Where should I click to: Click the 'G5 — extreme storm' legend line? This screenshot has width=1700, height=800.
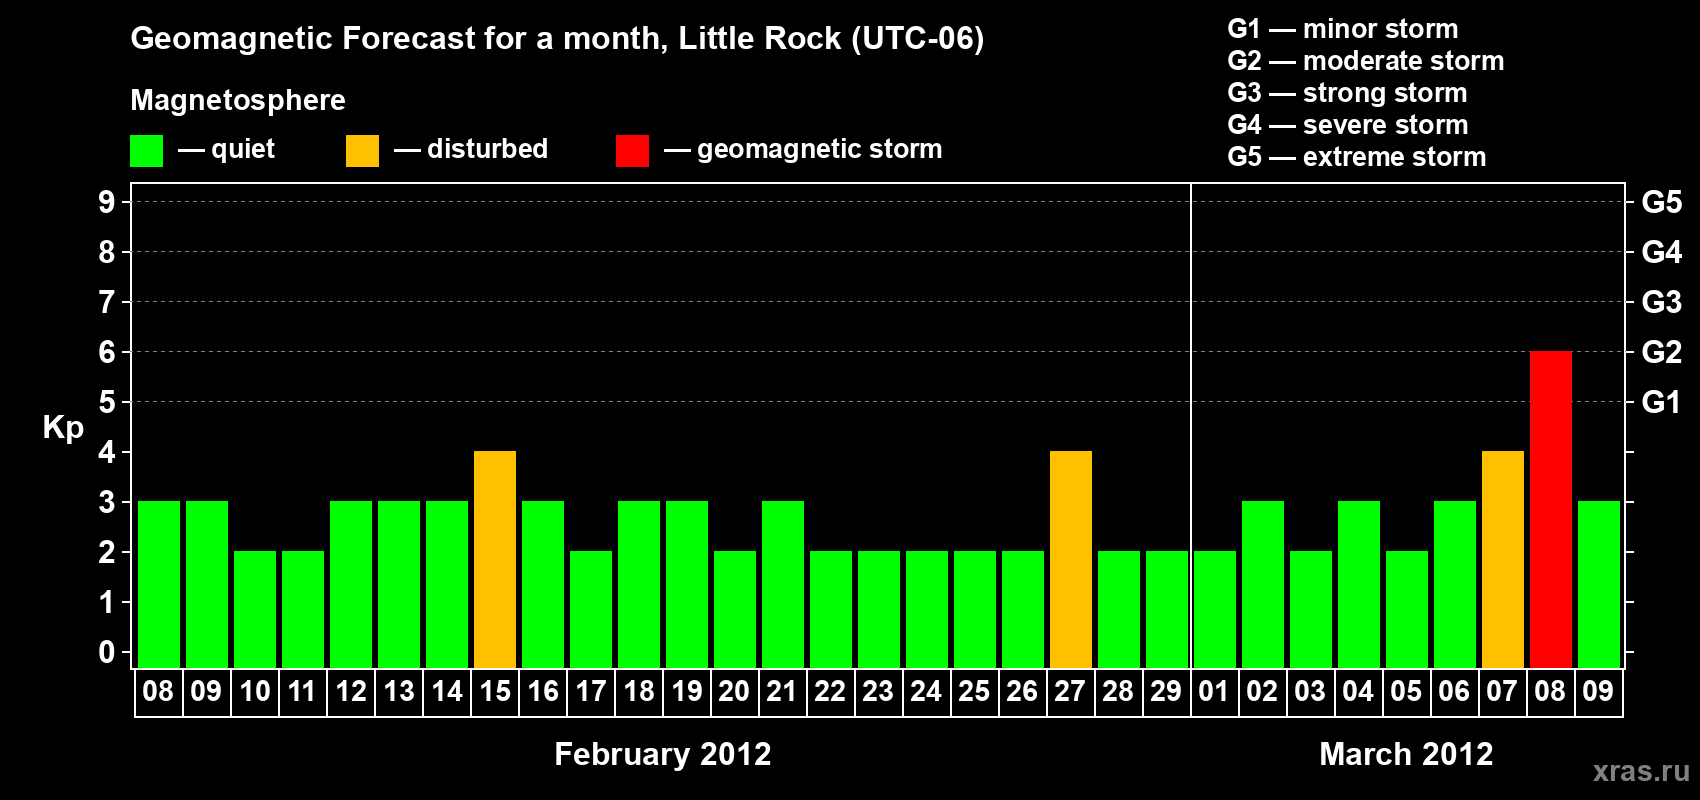point(1357,157)
